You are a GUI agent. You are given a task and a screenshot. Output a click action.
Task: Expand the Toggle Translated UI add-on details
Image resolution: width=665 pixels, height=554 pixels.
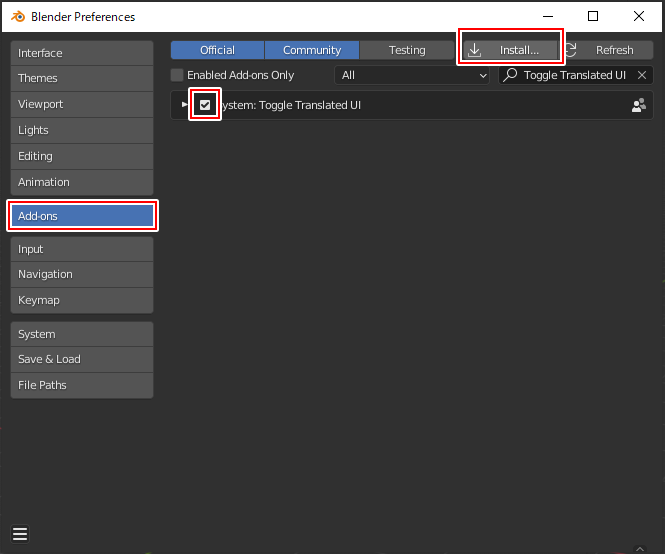tap(184, 105)
